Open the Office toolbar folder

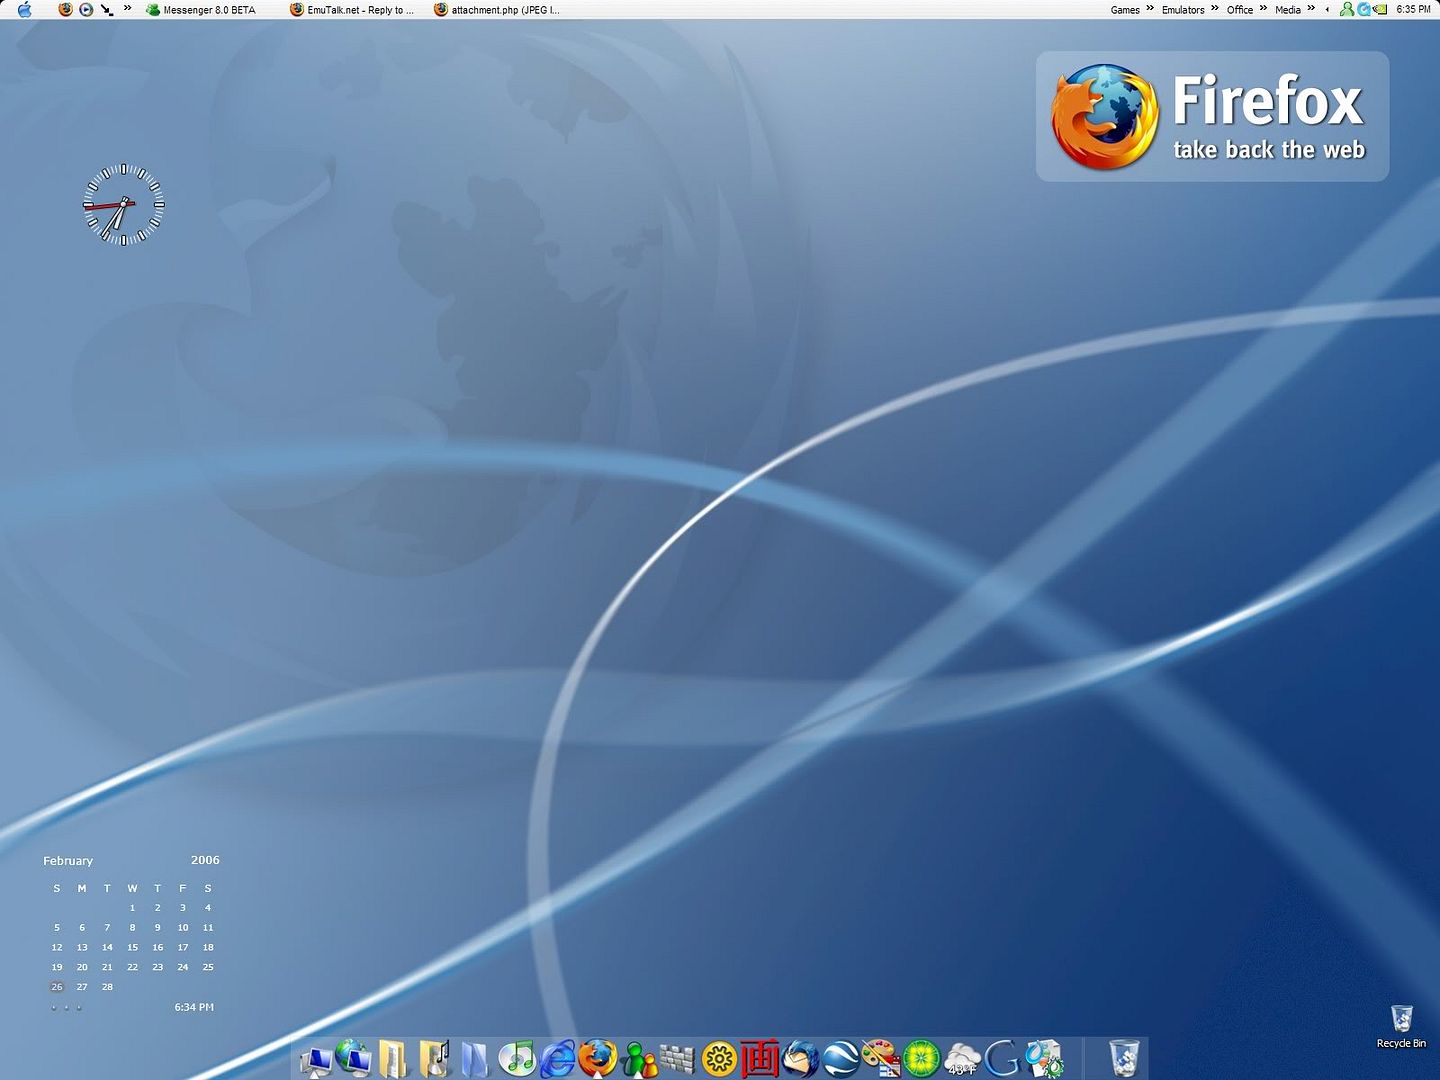[1240, 9]
